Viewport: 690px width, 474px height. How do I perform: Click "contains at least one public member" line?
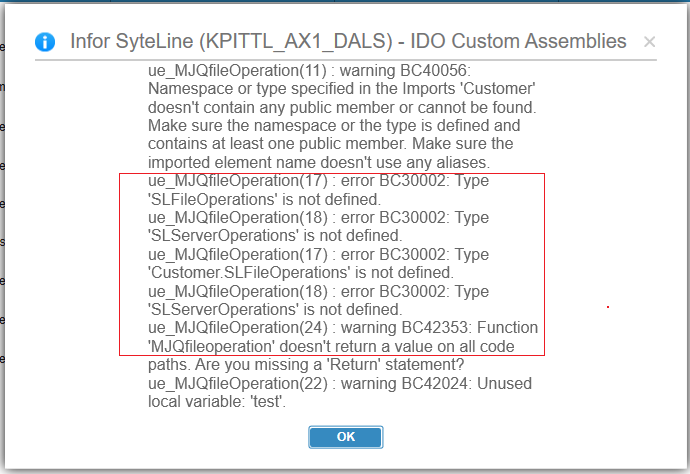pyautogui.click(x=330, y=143)
